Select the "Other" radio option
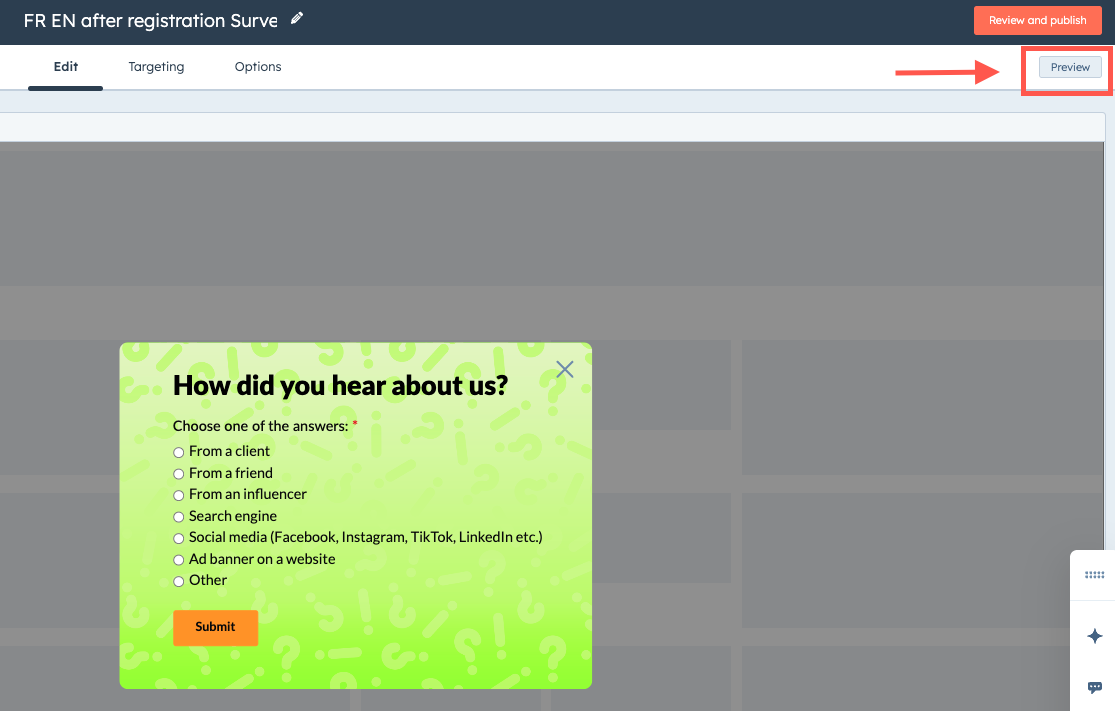The width and height of the screenshot is (1115, 711). 178,582
